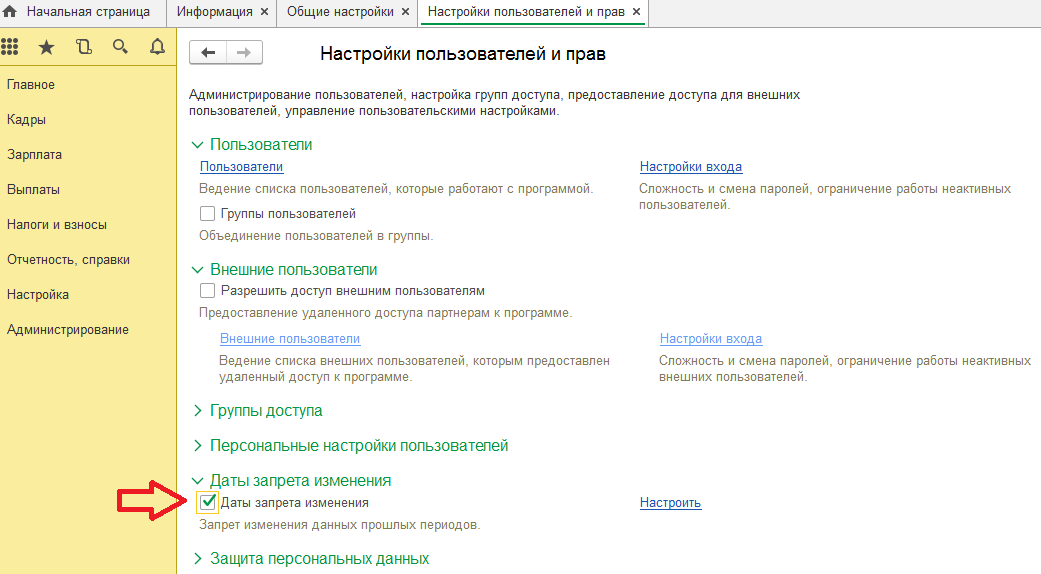
Task: Open the sections menu grid icon
Action: [9, 47]
